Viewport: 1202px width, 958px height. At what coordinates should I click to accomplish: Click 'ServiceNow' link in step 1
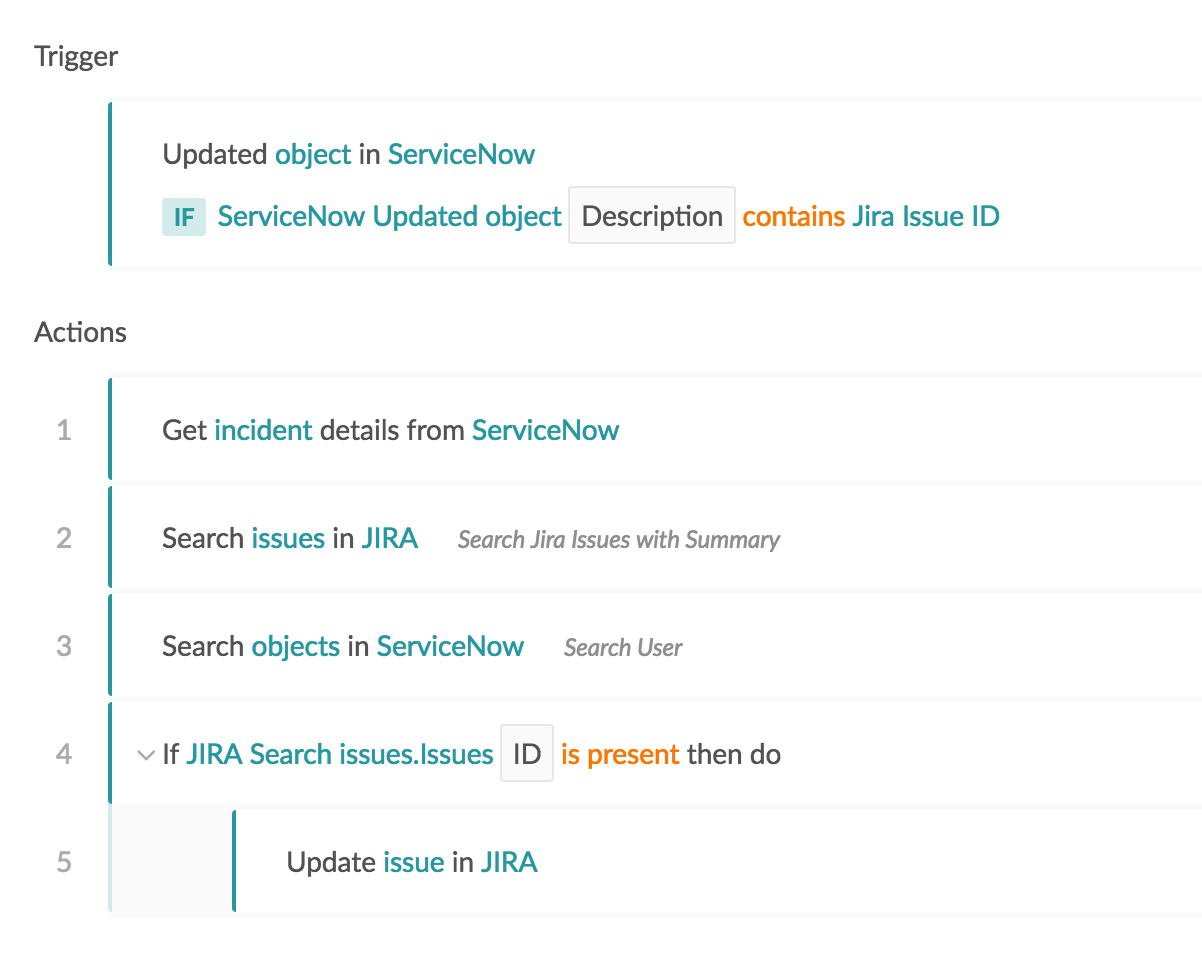(545, 430)
